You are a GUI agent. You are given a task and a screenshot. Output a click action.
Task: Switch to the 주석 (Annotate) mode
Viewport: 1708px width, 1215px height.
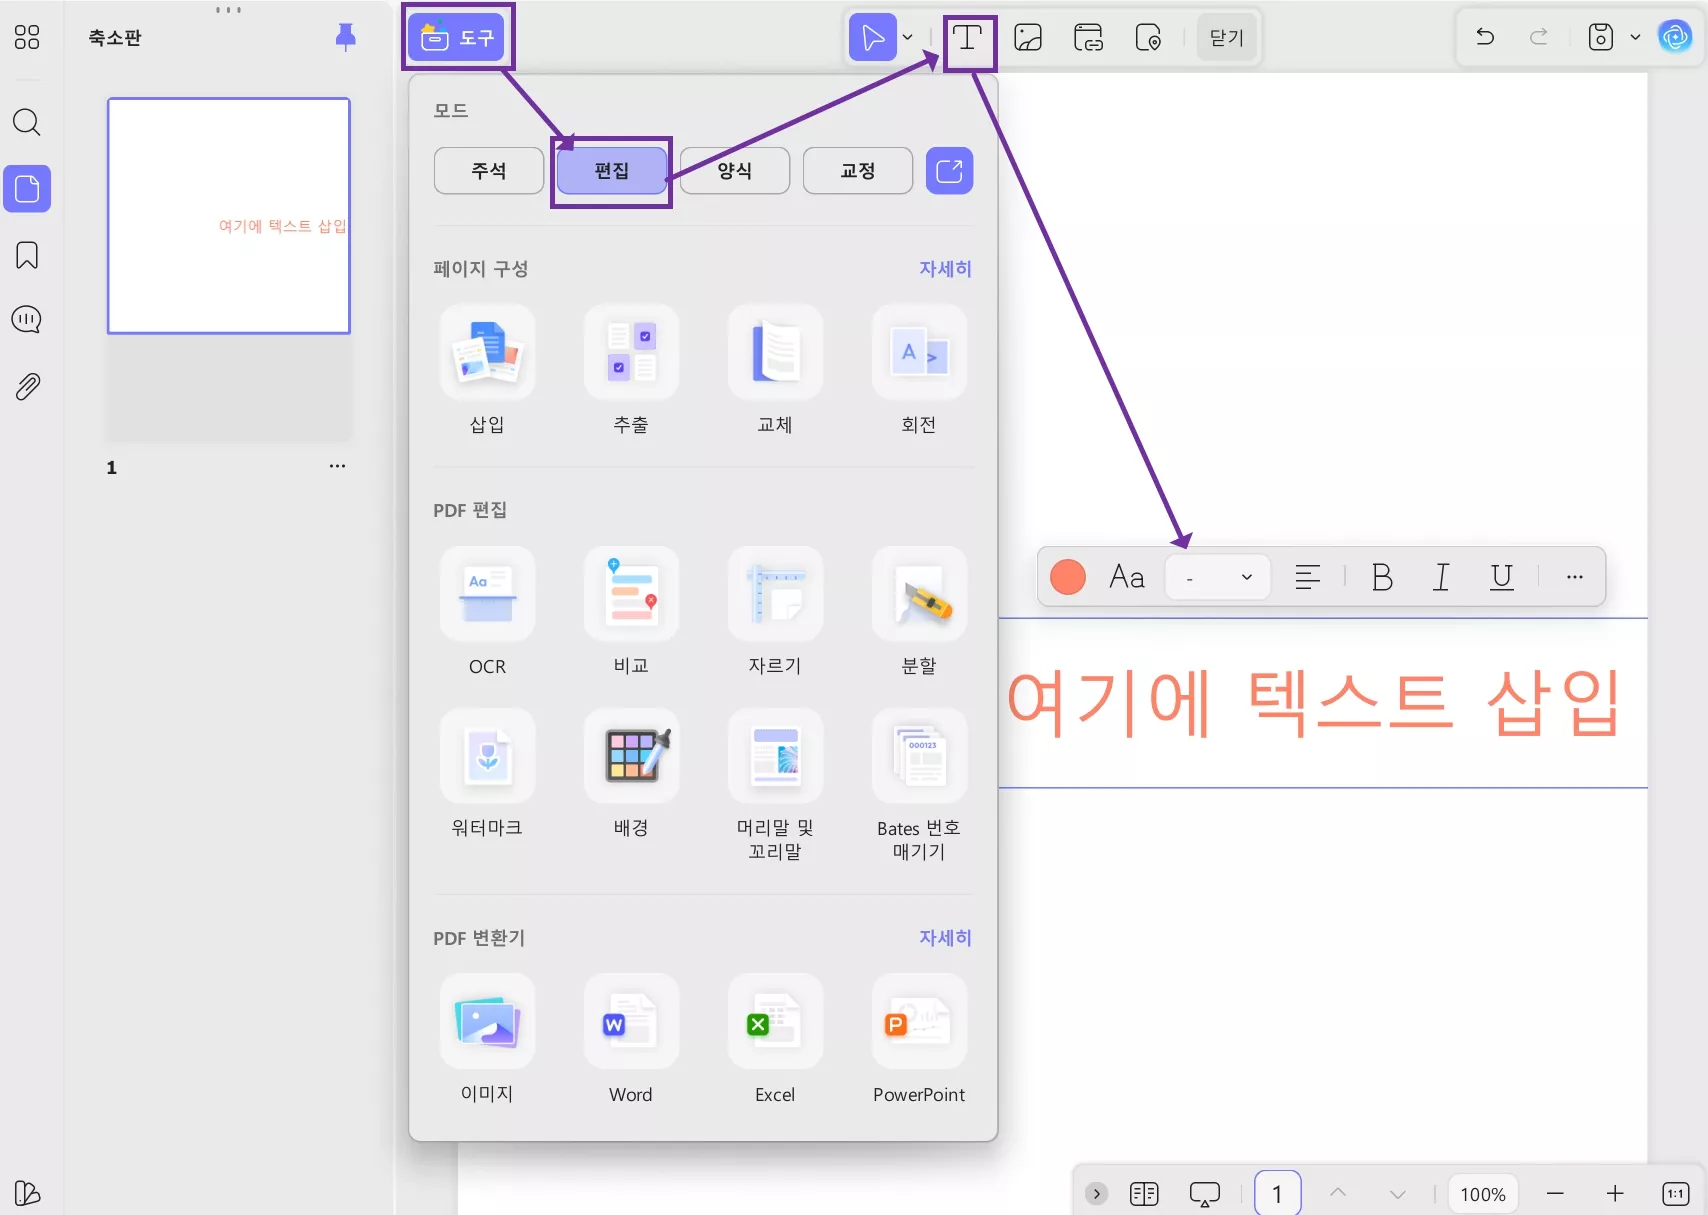[x=488, y=170]
